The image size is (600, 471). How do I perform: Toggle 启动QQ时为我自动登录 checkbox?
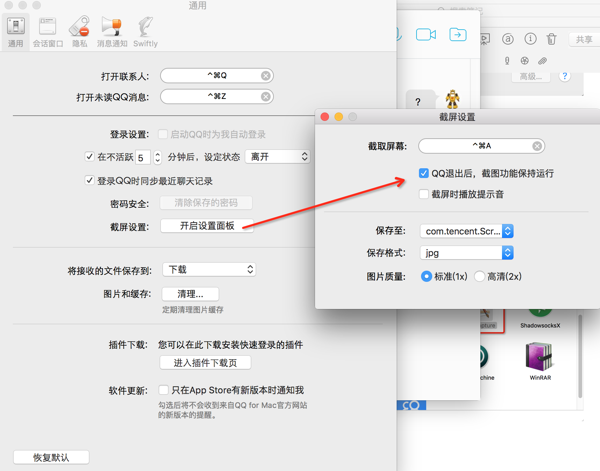[x=163, y=134]
